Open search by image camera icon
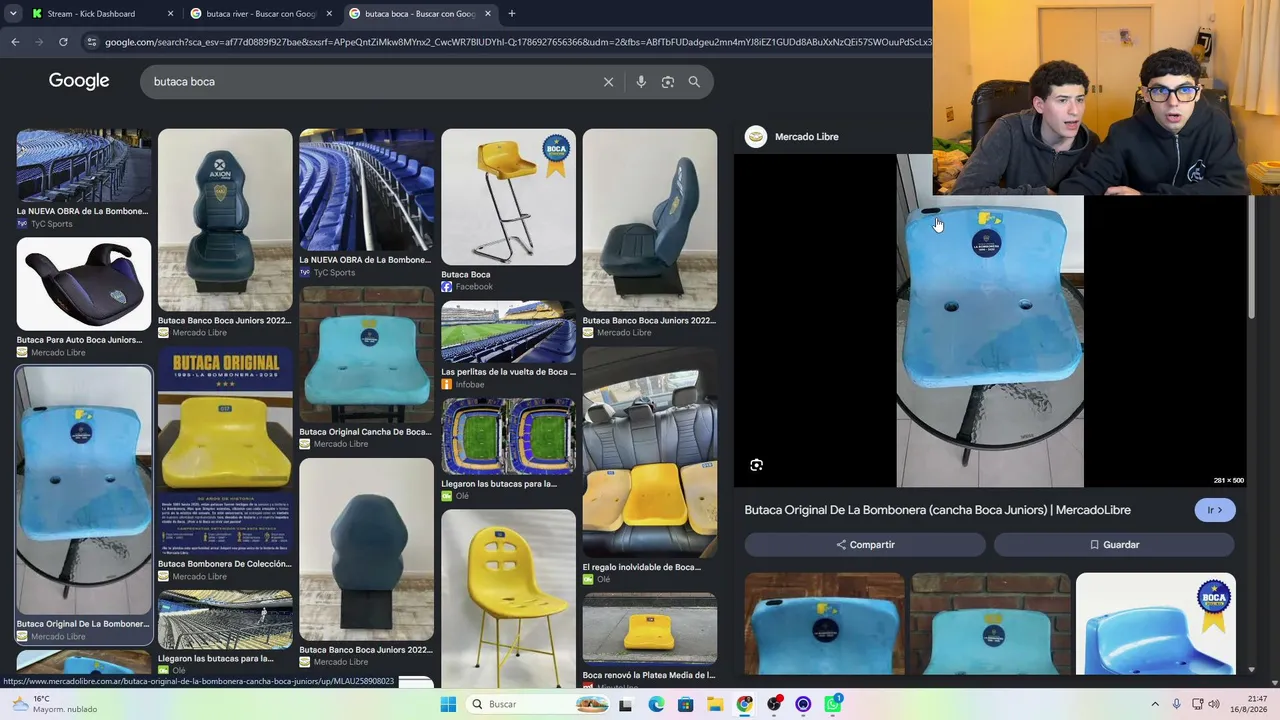Viewport: 1280px width, 720px height. click(668, 82)
